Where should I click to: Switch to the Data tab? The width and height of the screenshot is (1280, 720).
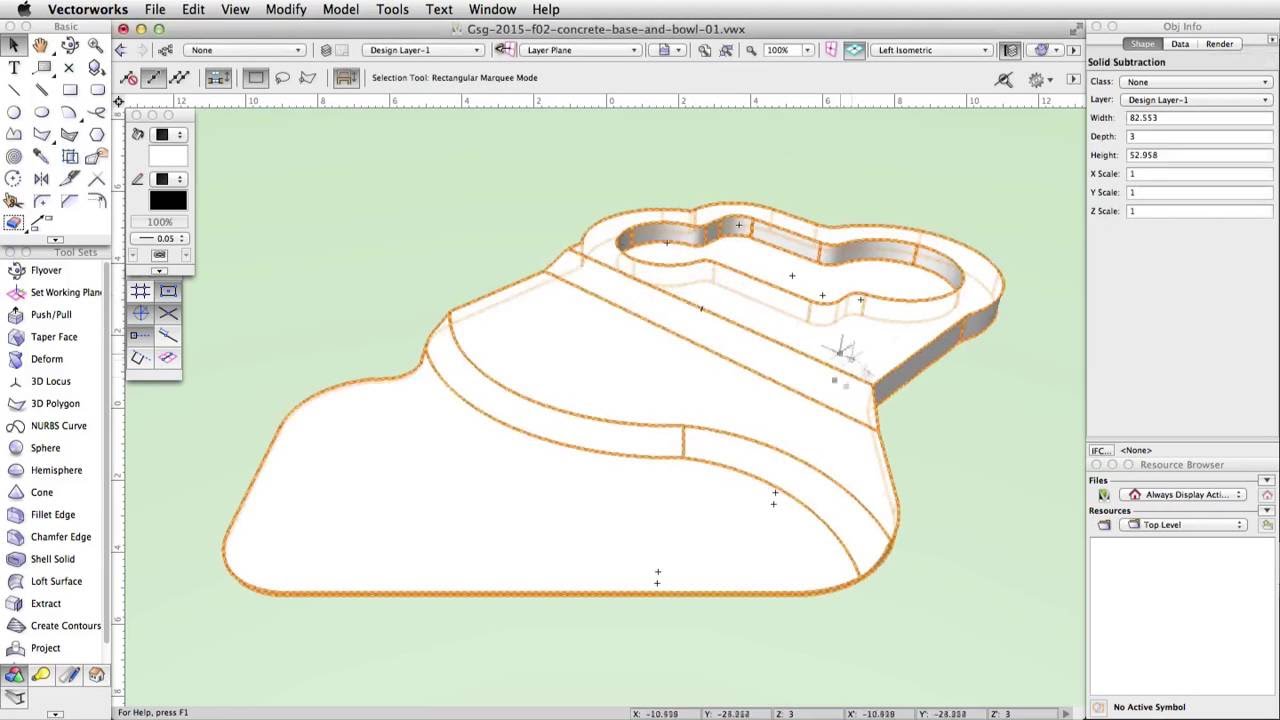1180,44
